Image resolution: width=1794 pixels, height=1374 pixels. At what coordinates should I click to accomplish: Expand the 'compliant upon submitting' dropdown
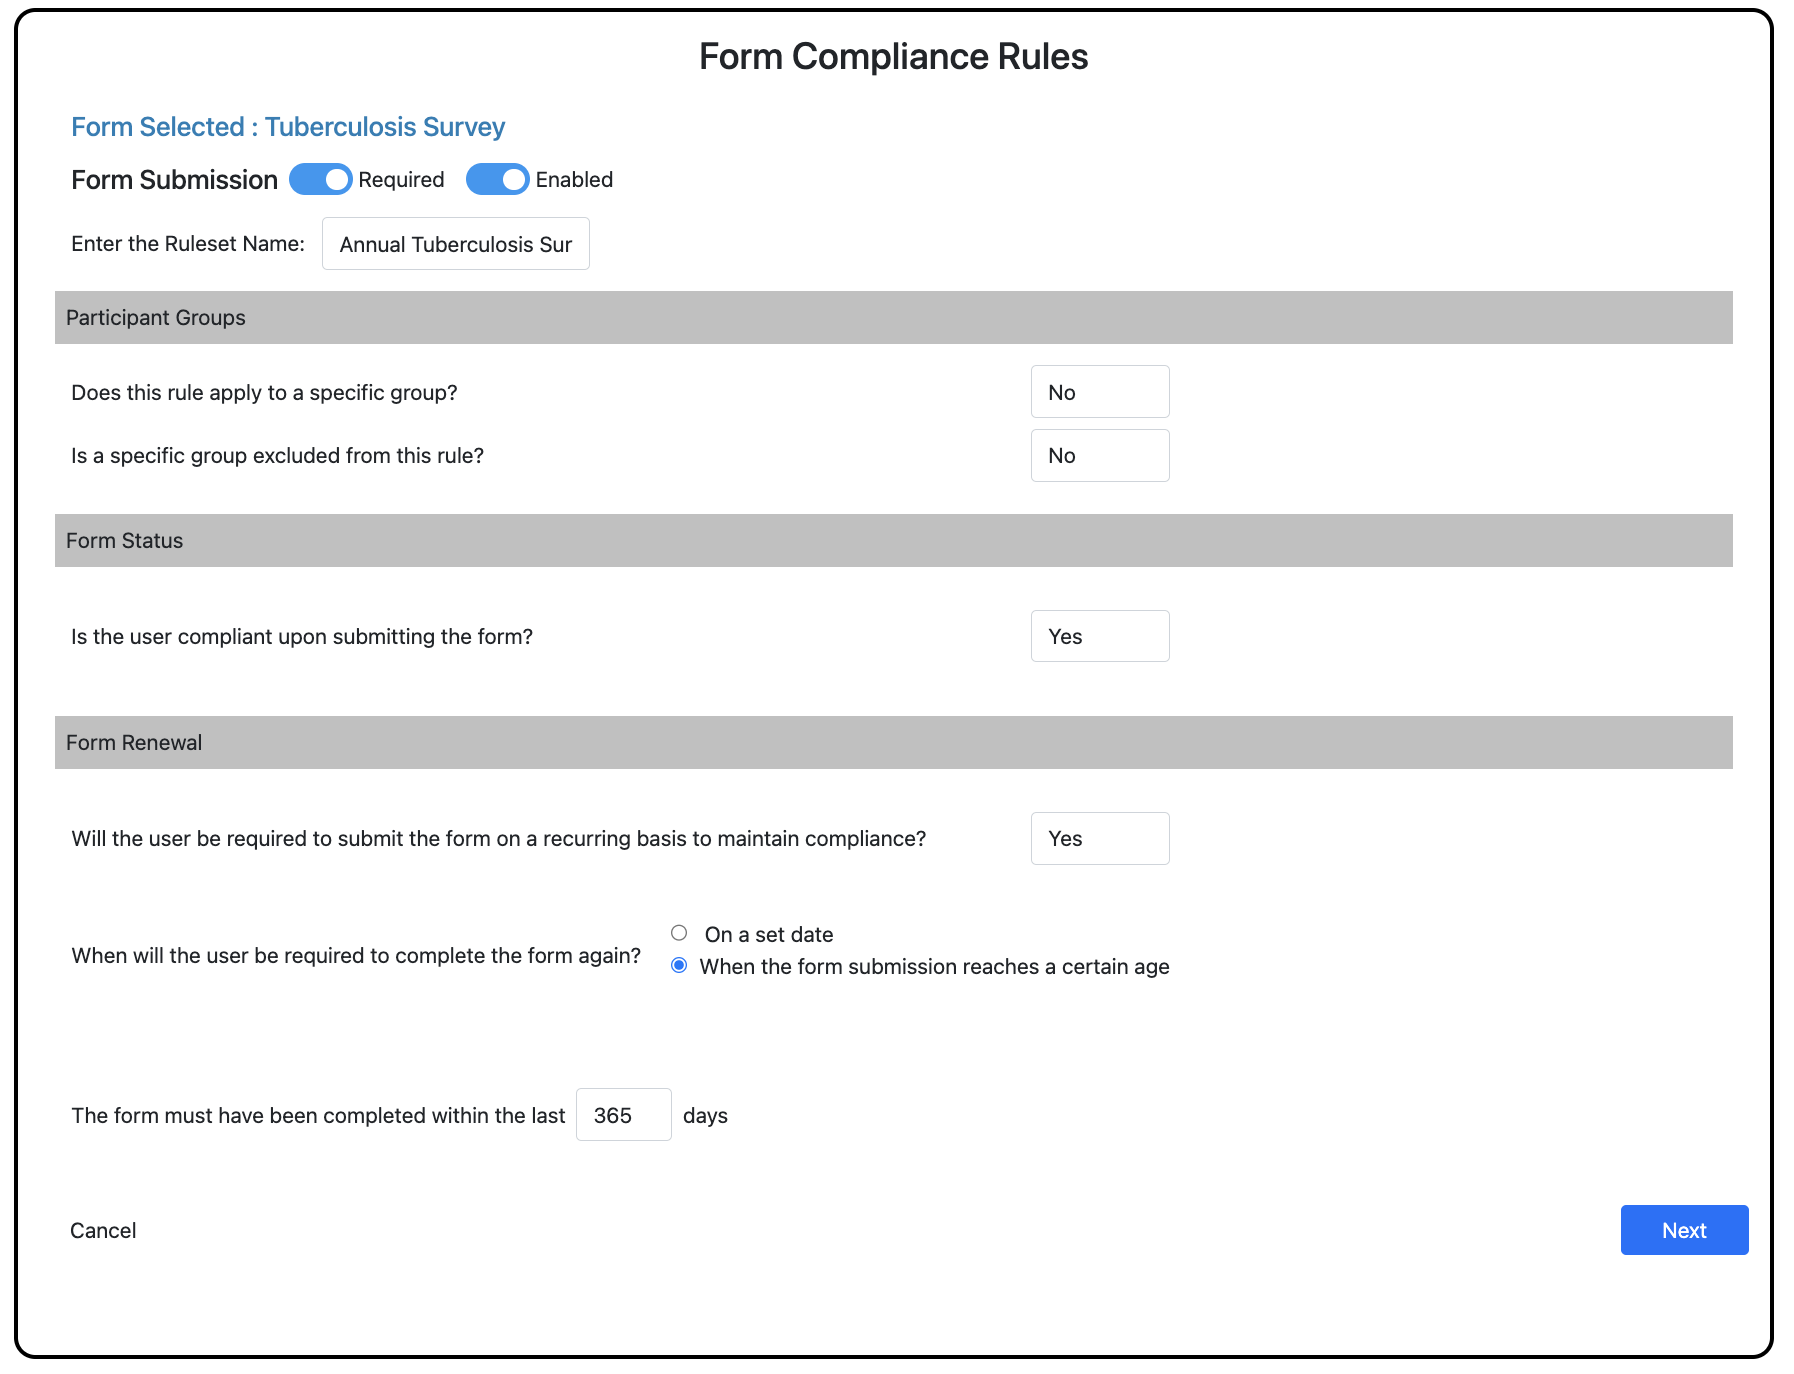point(1099,636)
